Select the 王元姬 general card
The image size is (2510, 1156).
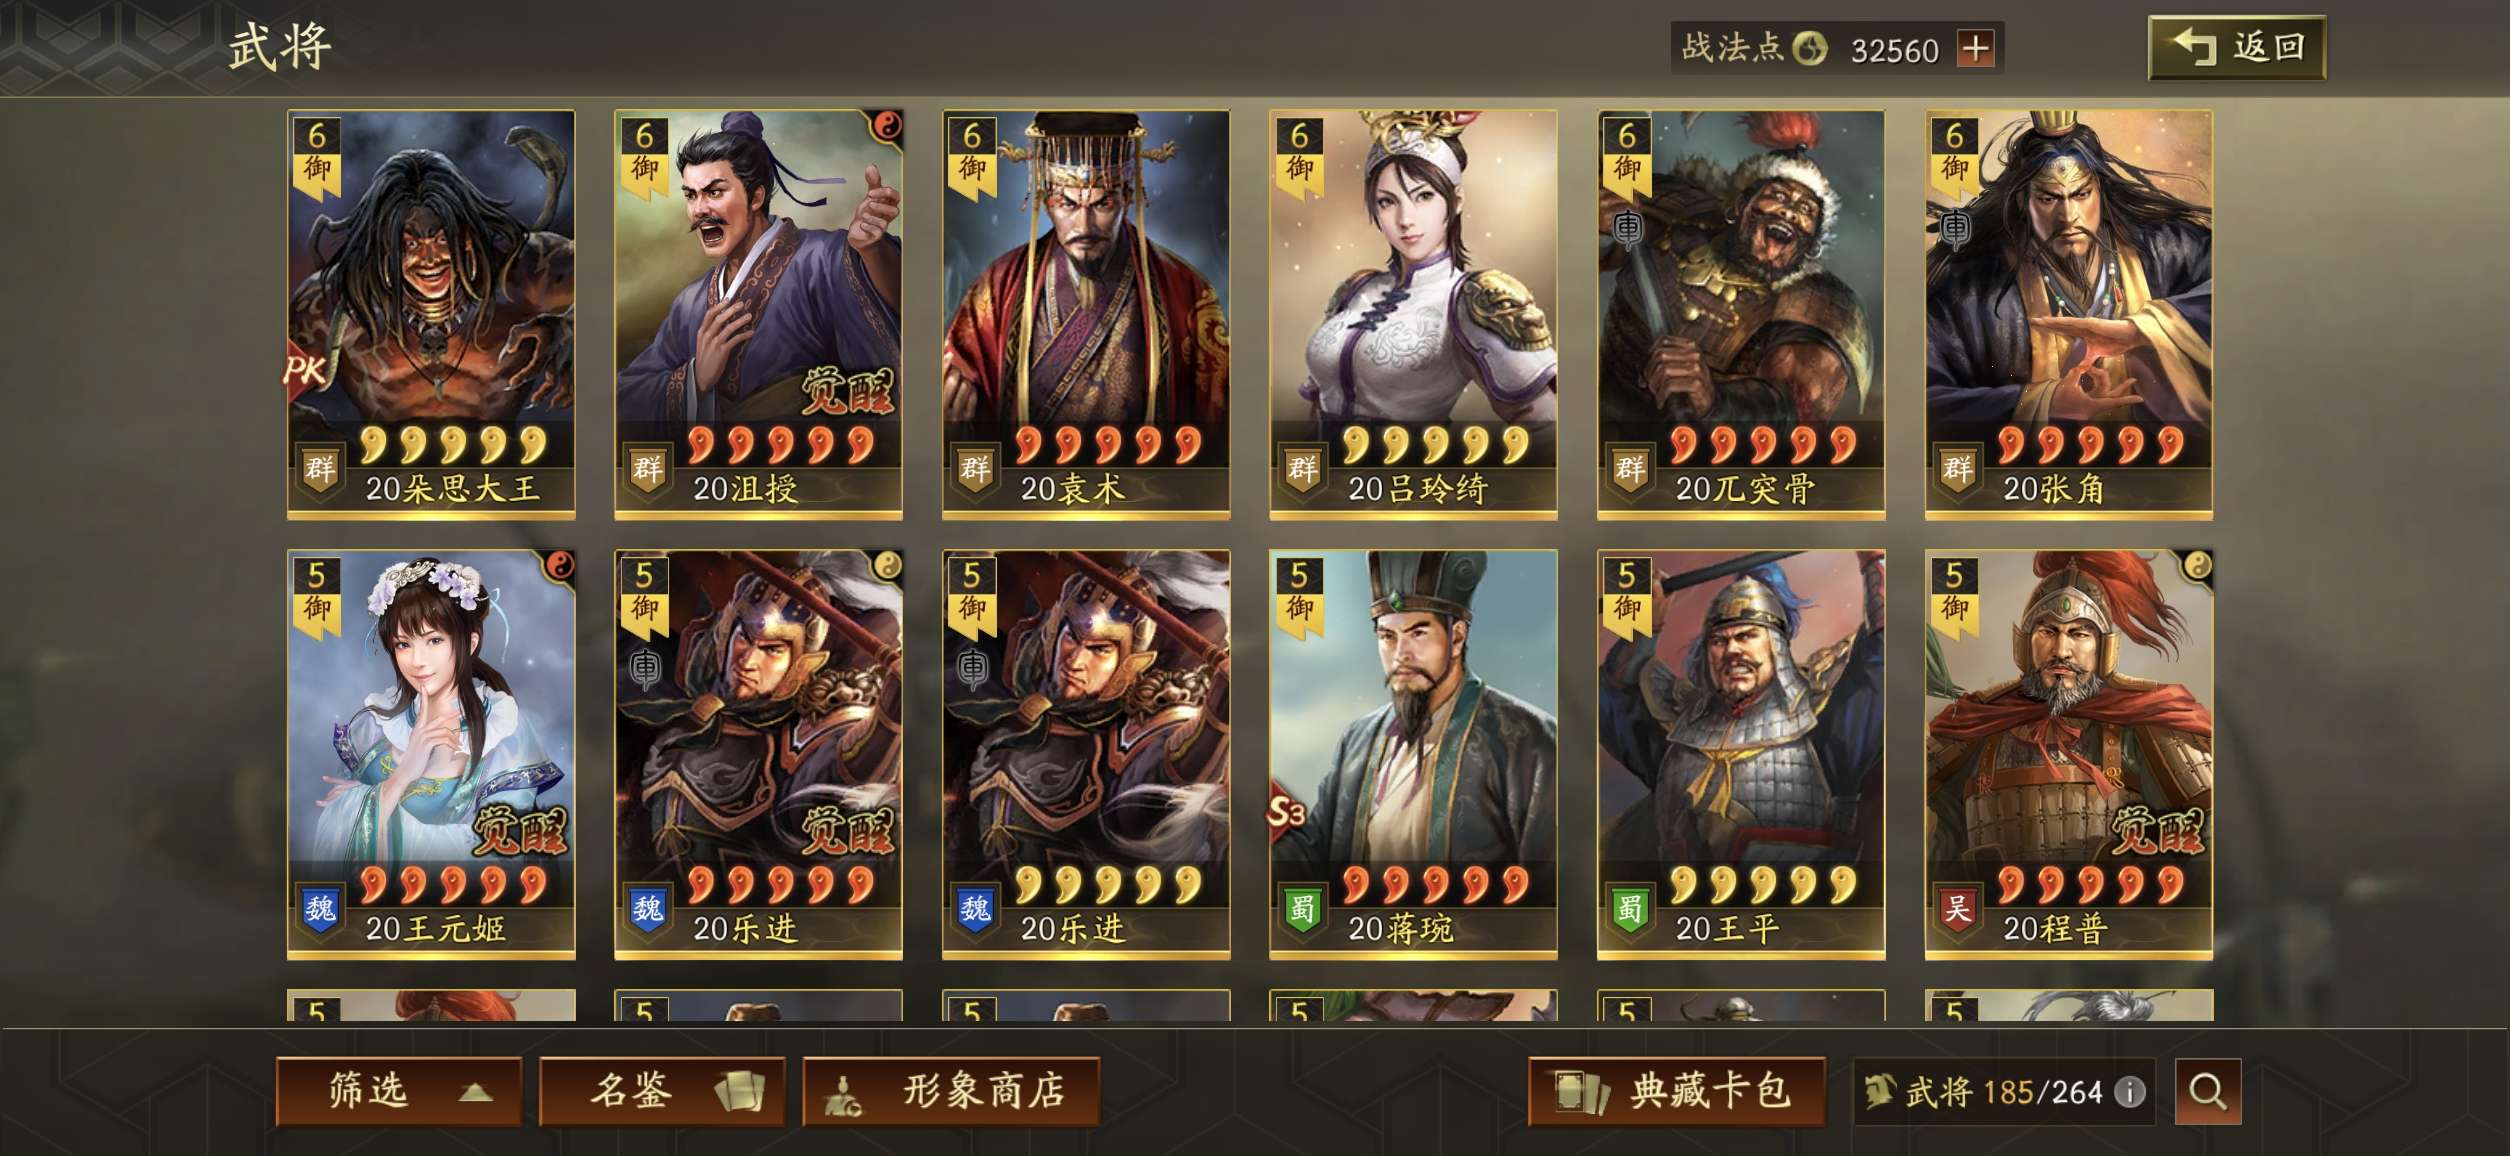[x=431, y=754]
